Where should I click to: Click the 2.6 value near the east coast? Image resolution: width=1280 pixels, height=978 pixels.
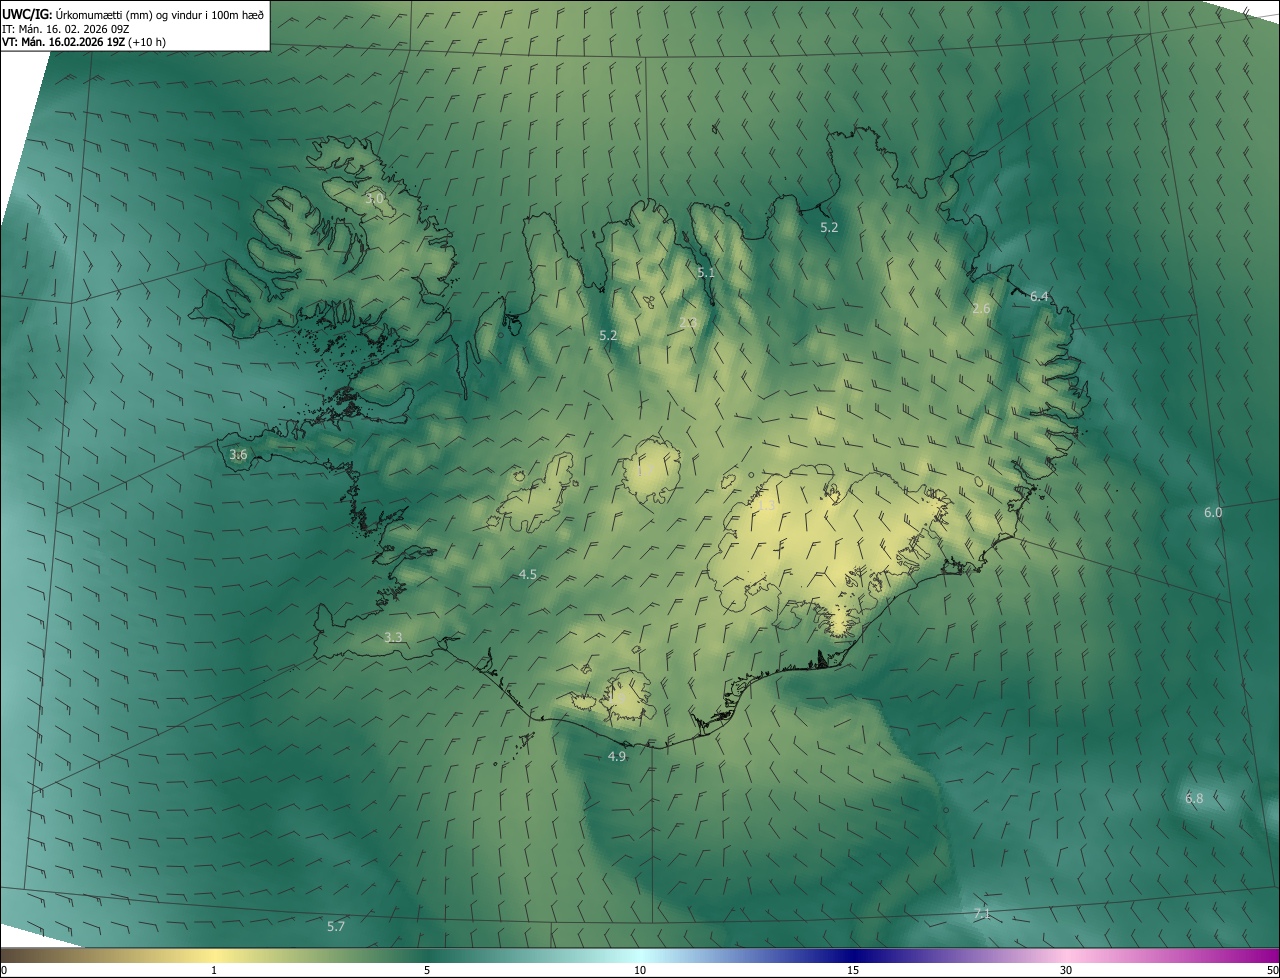coord(981,308)
